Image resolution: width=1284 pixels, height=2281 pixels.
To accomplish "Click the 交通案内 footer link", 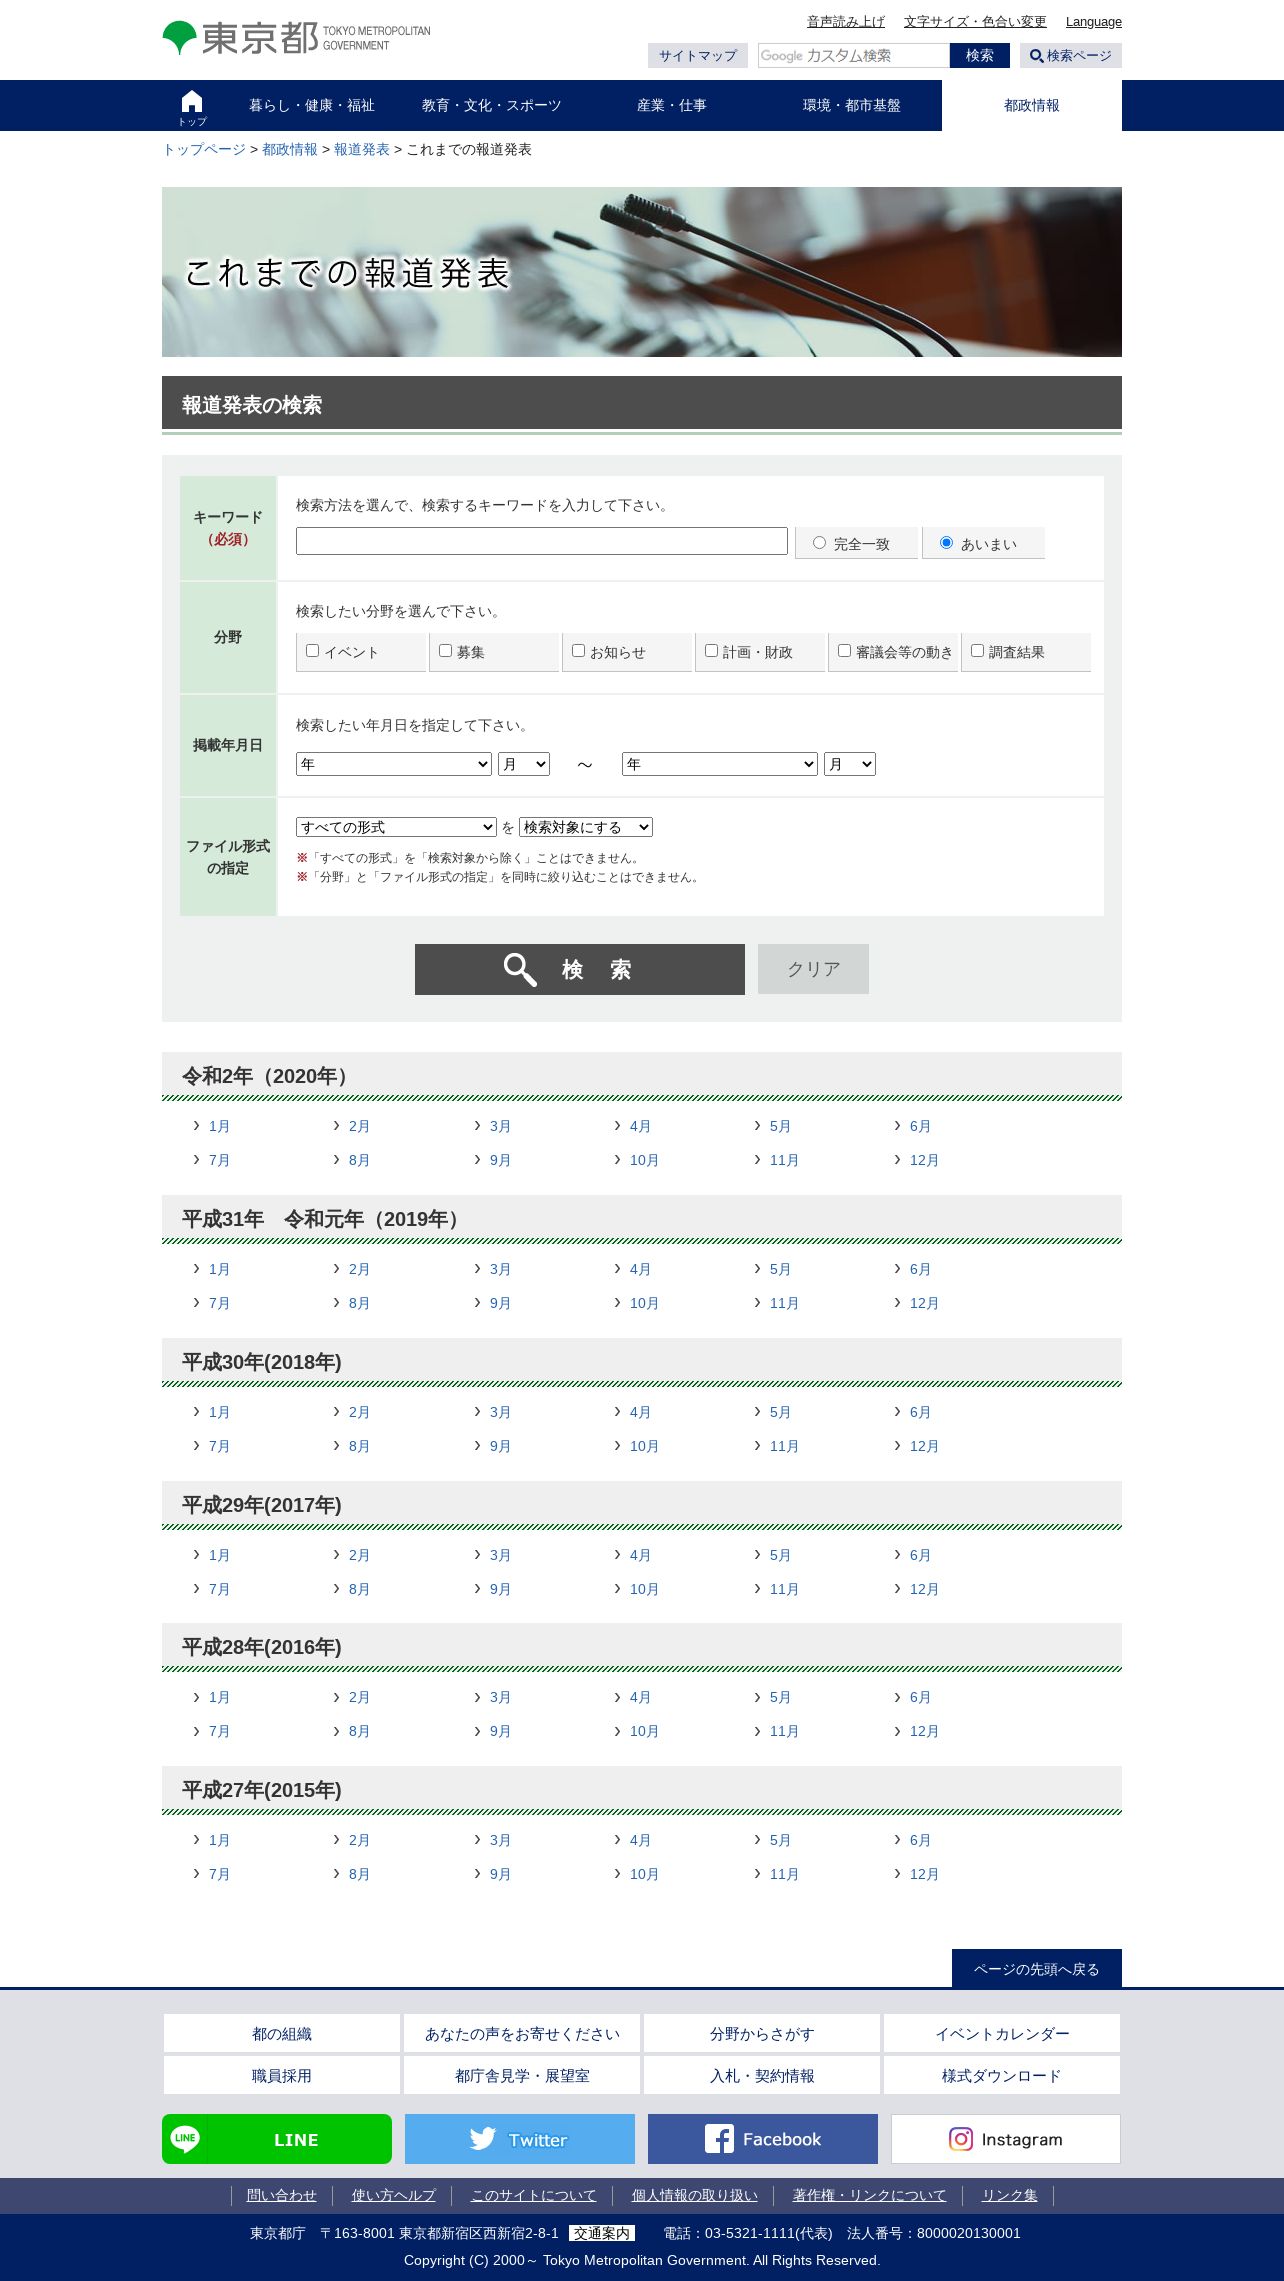I will [x=602, y=2233].
